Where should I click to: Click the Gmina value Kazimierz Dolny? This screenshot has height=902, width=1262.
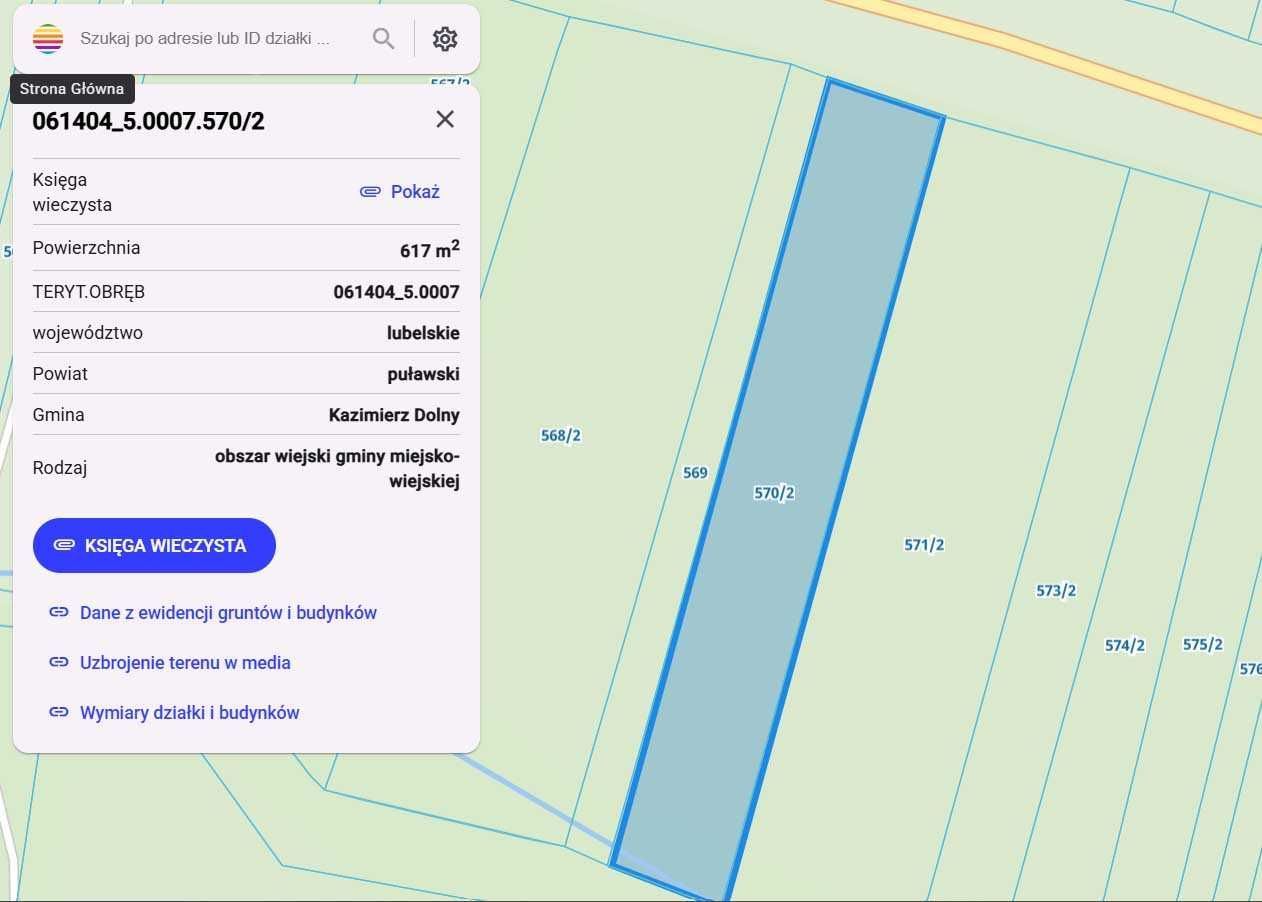click(x=394, y=415)
